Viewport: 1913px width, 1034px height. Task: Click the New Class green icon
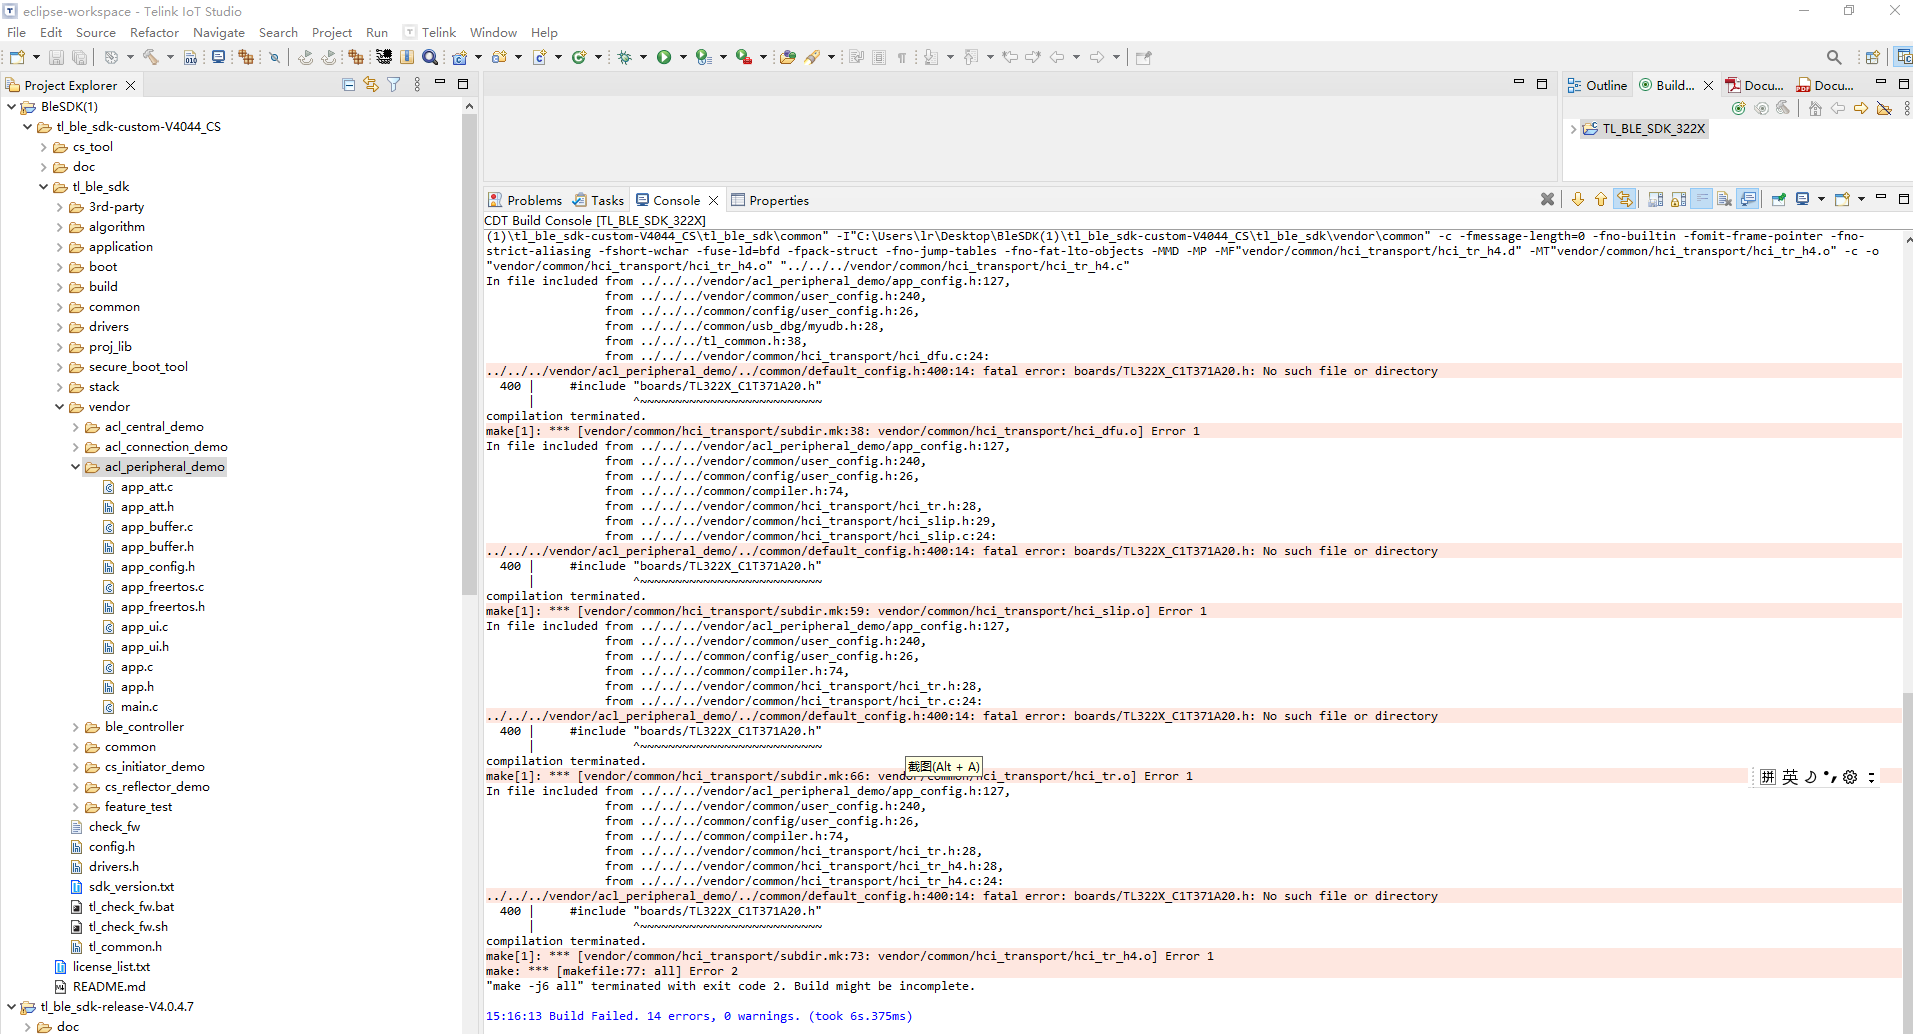pos(579,57)
